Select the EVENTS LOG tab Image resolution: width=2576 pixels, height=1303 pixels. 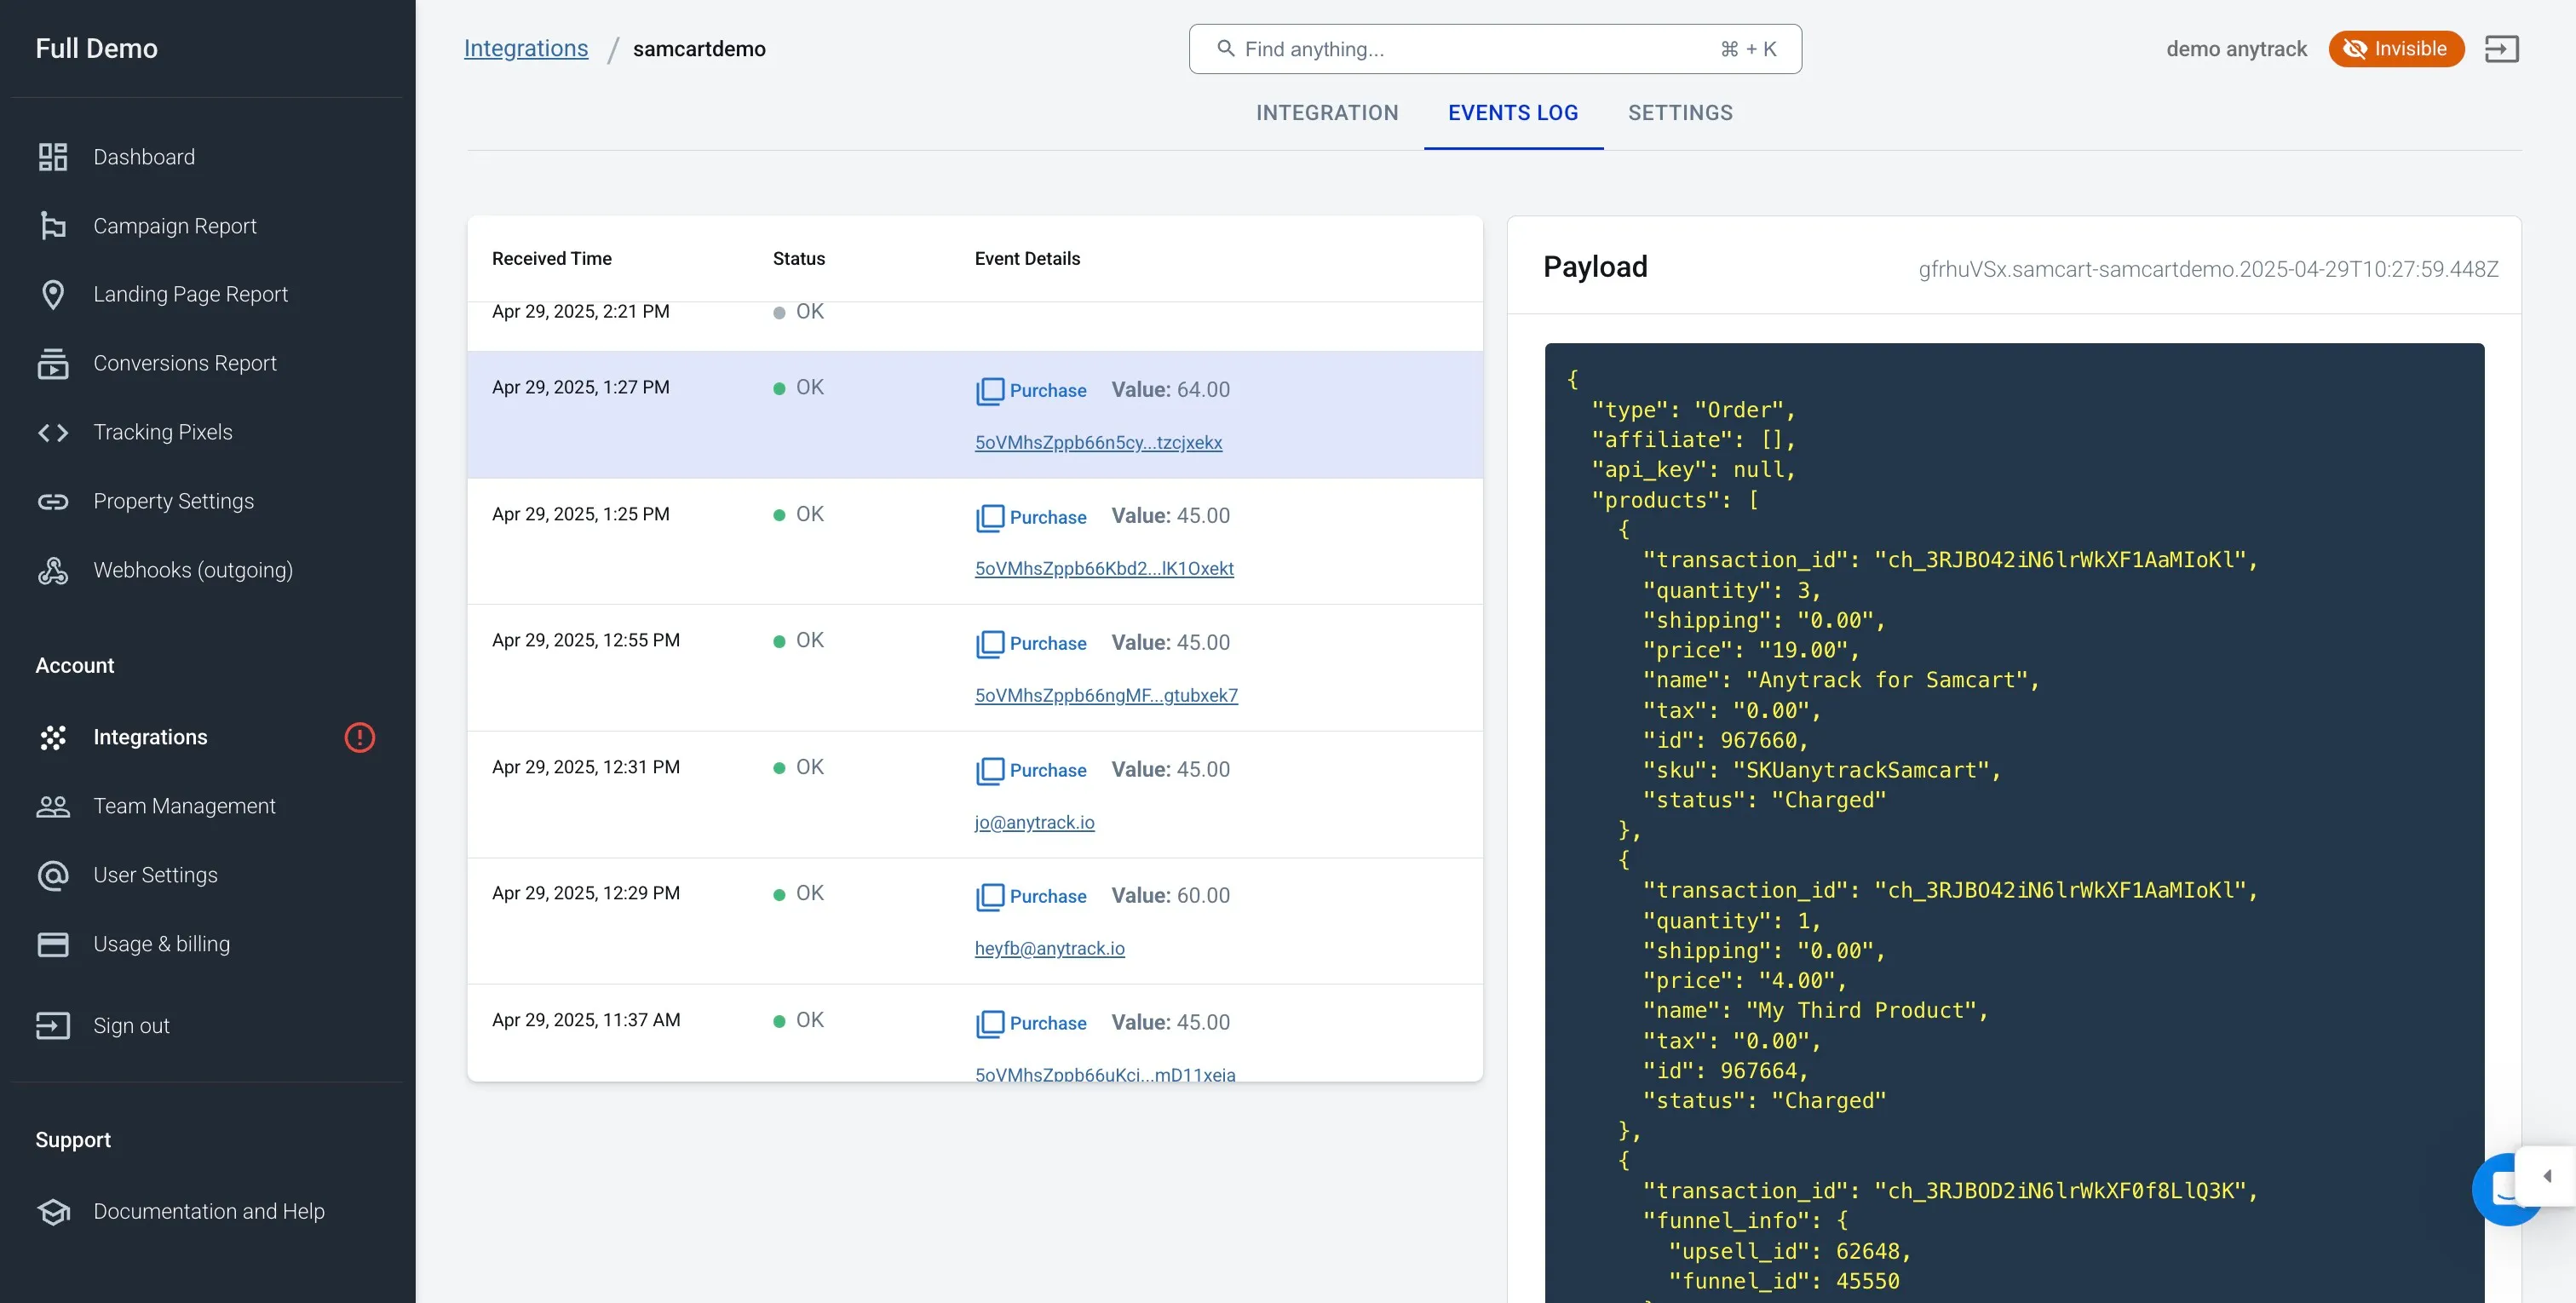1513,113
